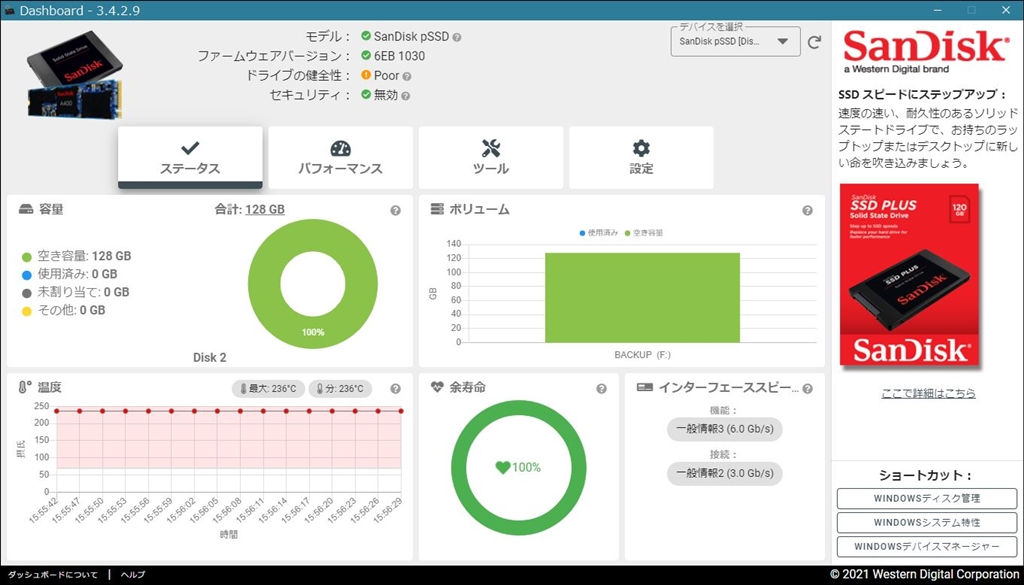
Task: Toggle the 空き容量 legend in volume chart
Action: click(x=644, y=233)
